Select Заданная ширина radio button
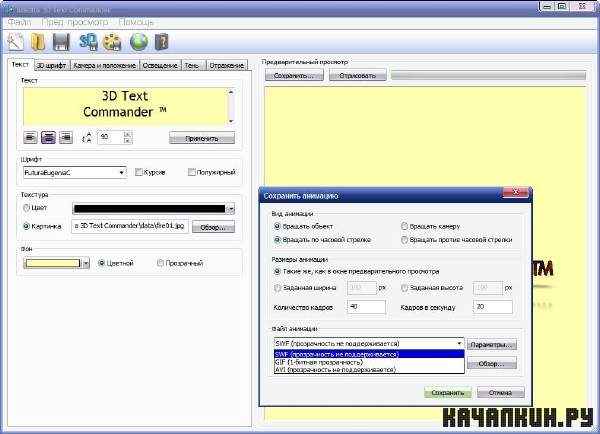Viewport: 600px width, 434px height. click(277, 288)
